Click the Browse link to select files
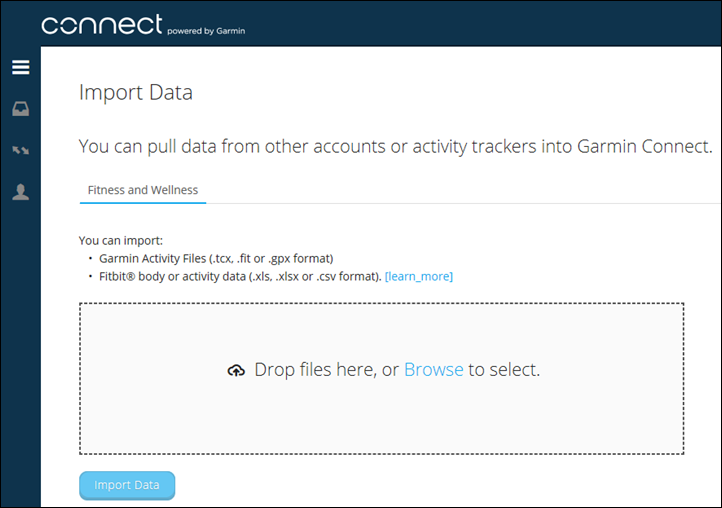The height and width of the screenshot is (508, 722). point(433,369)
